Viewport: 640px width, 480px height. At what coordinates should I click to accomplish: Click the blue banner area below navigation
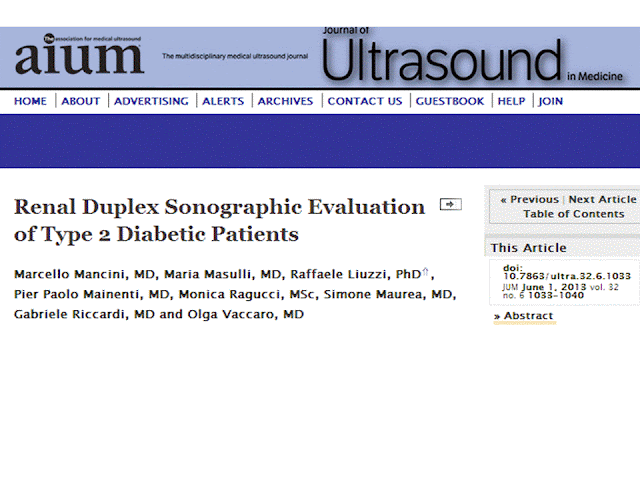click(x=320, y=141)
